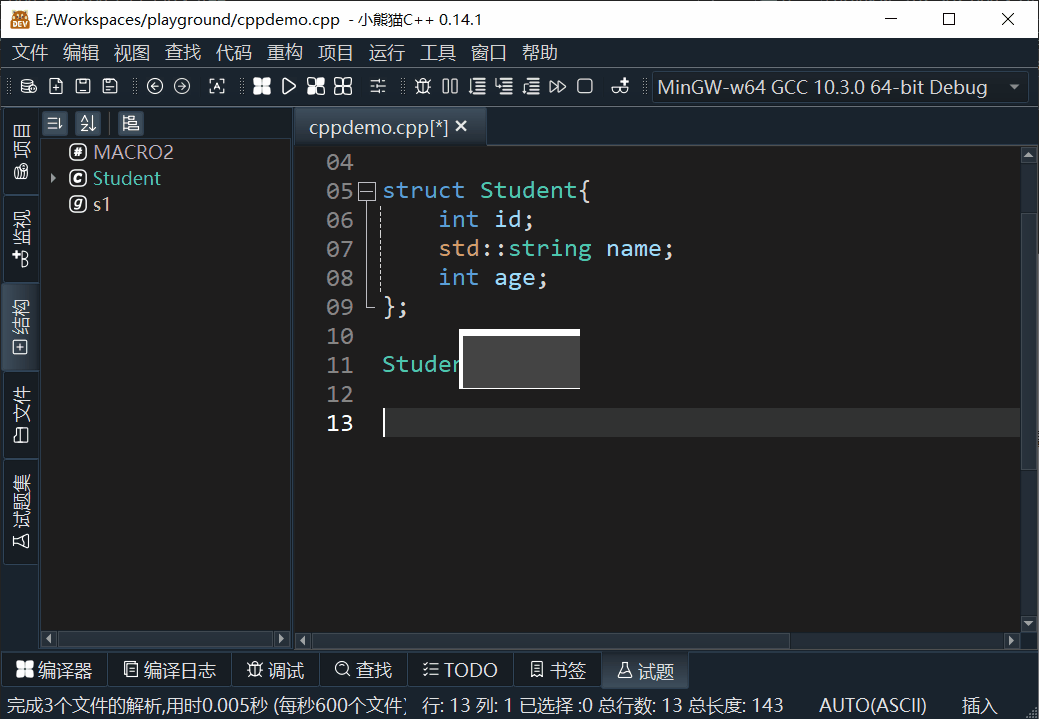The height and width of the screenshot is (719, 1039).
Task: Create a new file with the toolbar icon
Action: pyautogui.click(x=54, y=86)
